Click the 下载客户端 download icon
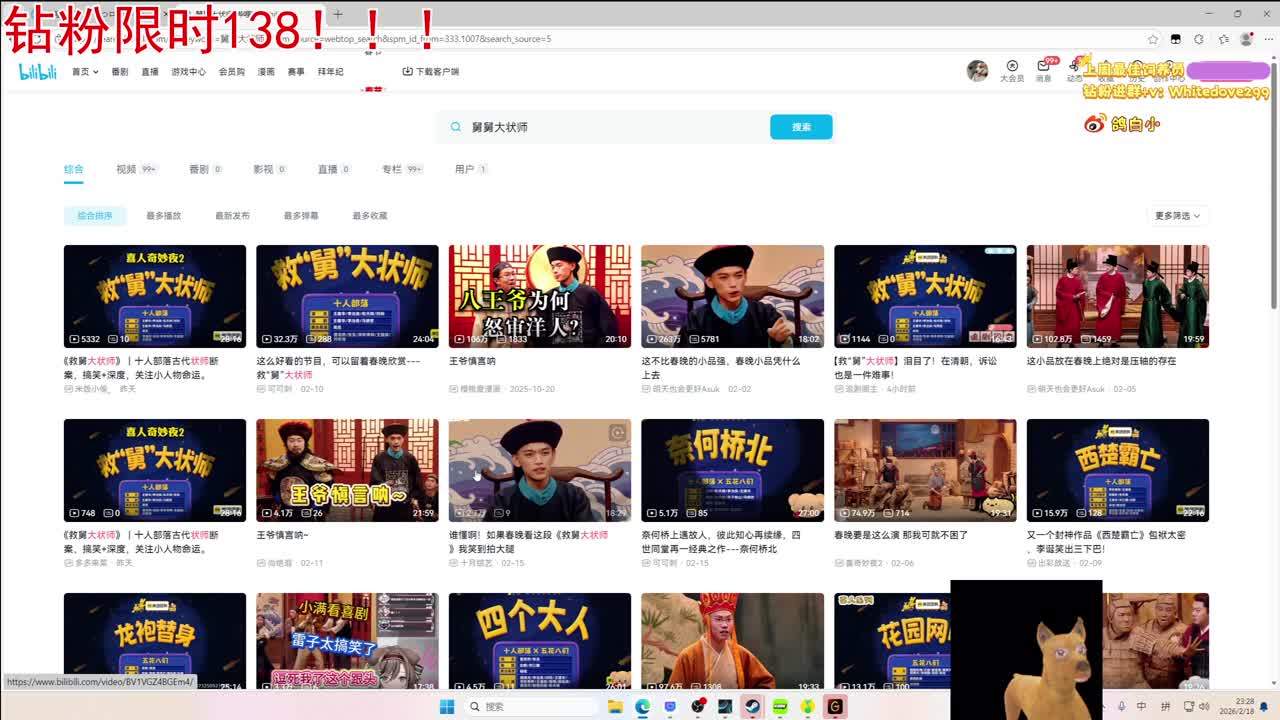The width and height of the screenshot is (1280, 720). click(x=408, y=72)
